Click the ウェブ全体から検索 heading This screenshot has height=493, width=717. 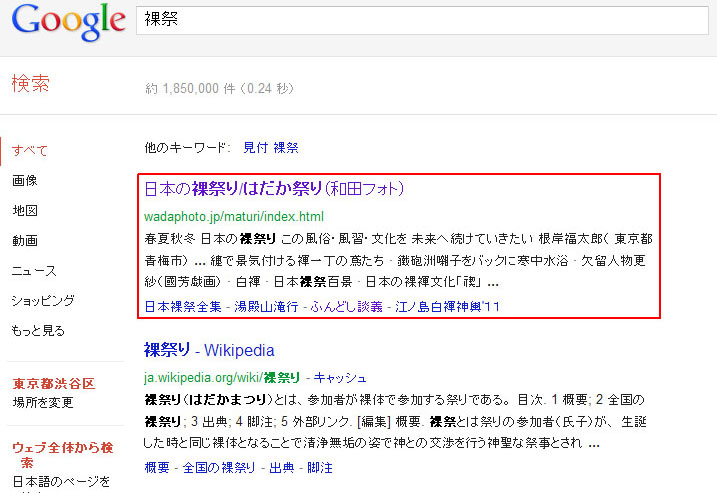coord(63,455)
